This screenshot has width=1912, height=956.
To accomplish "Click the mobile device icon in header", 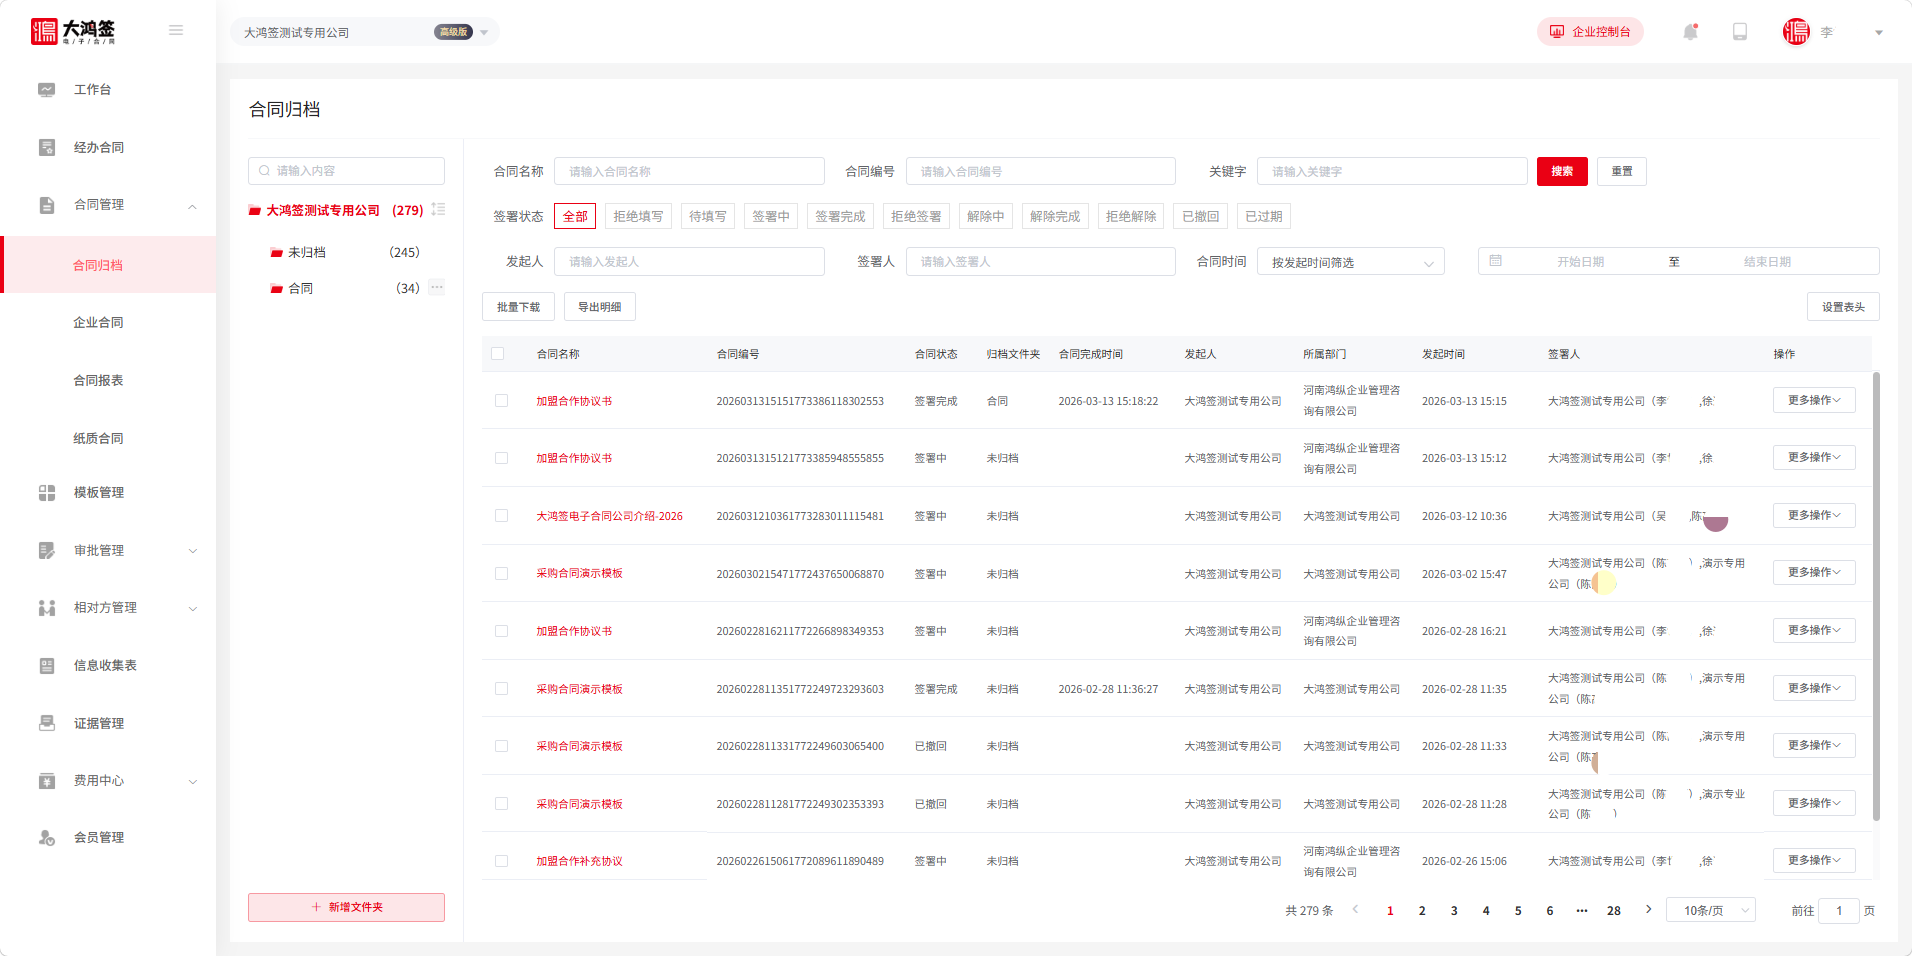I will [1740, 32].
